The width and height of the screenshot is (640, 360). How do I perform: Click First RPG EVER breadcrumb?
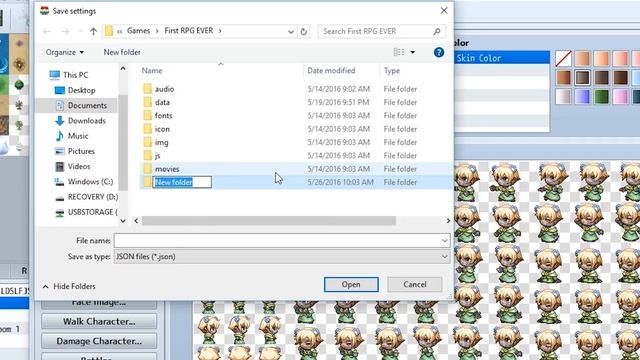pyautogui.click(x=189, y=31)
